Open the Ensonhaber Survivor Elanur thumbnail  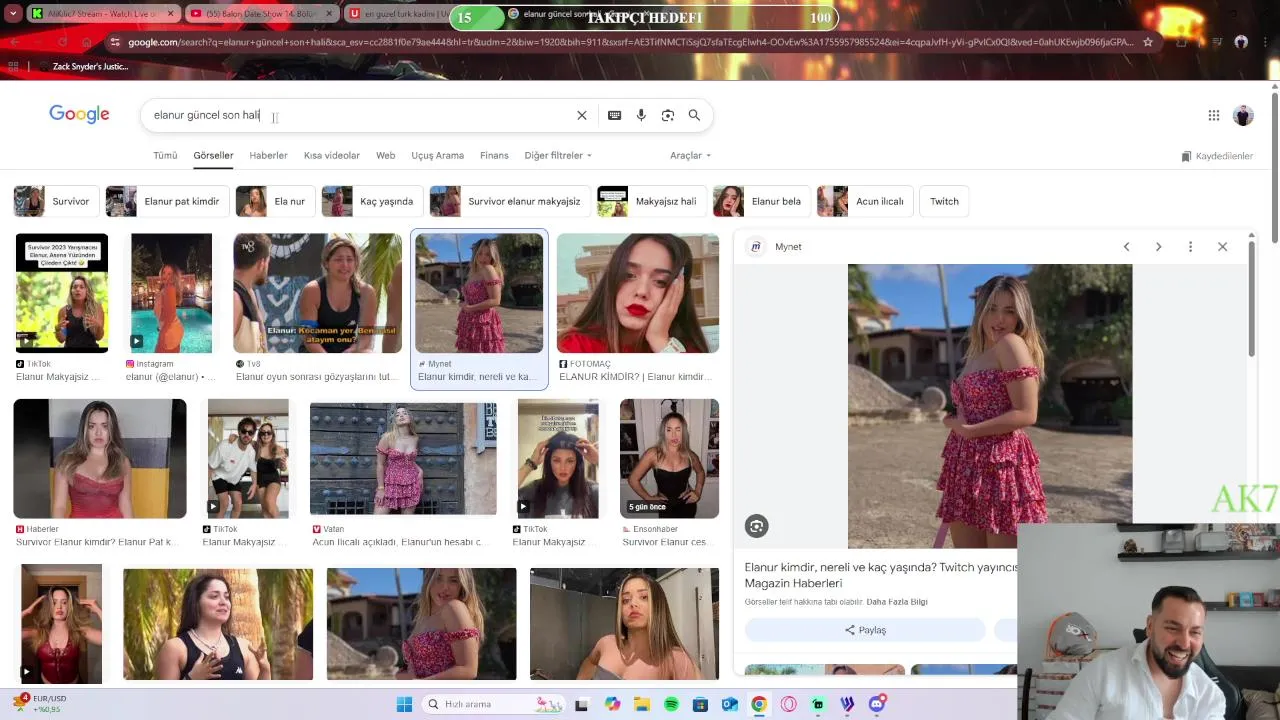[669, 458]
